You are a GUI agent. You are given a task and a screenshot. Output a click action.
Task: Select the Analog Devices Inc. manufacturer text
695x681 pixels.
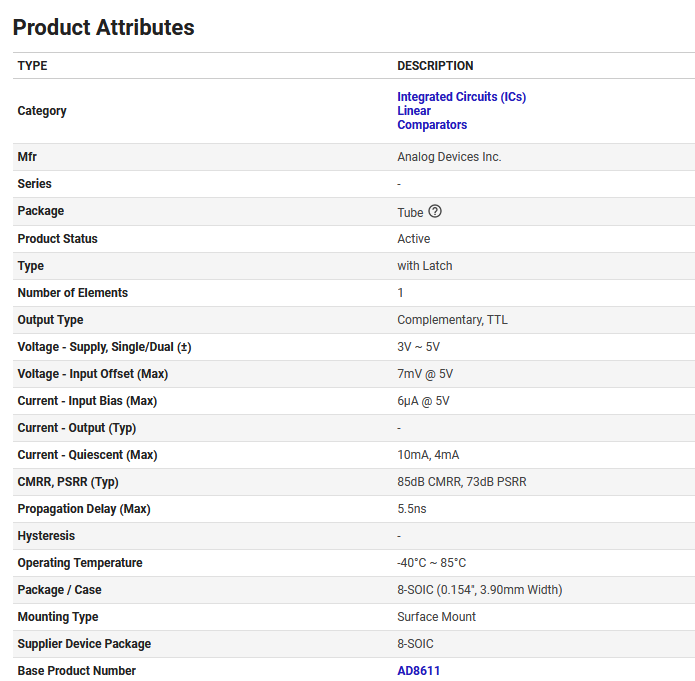(449, 157)
